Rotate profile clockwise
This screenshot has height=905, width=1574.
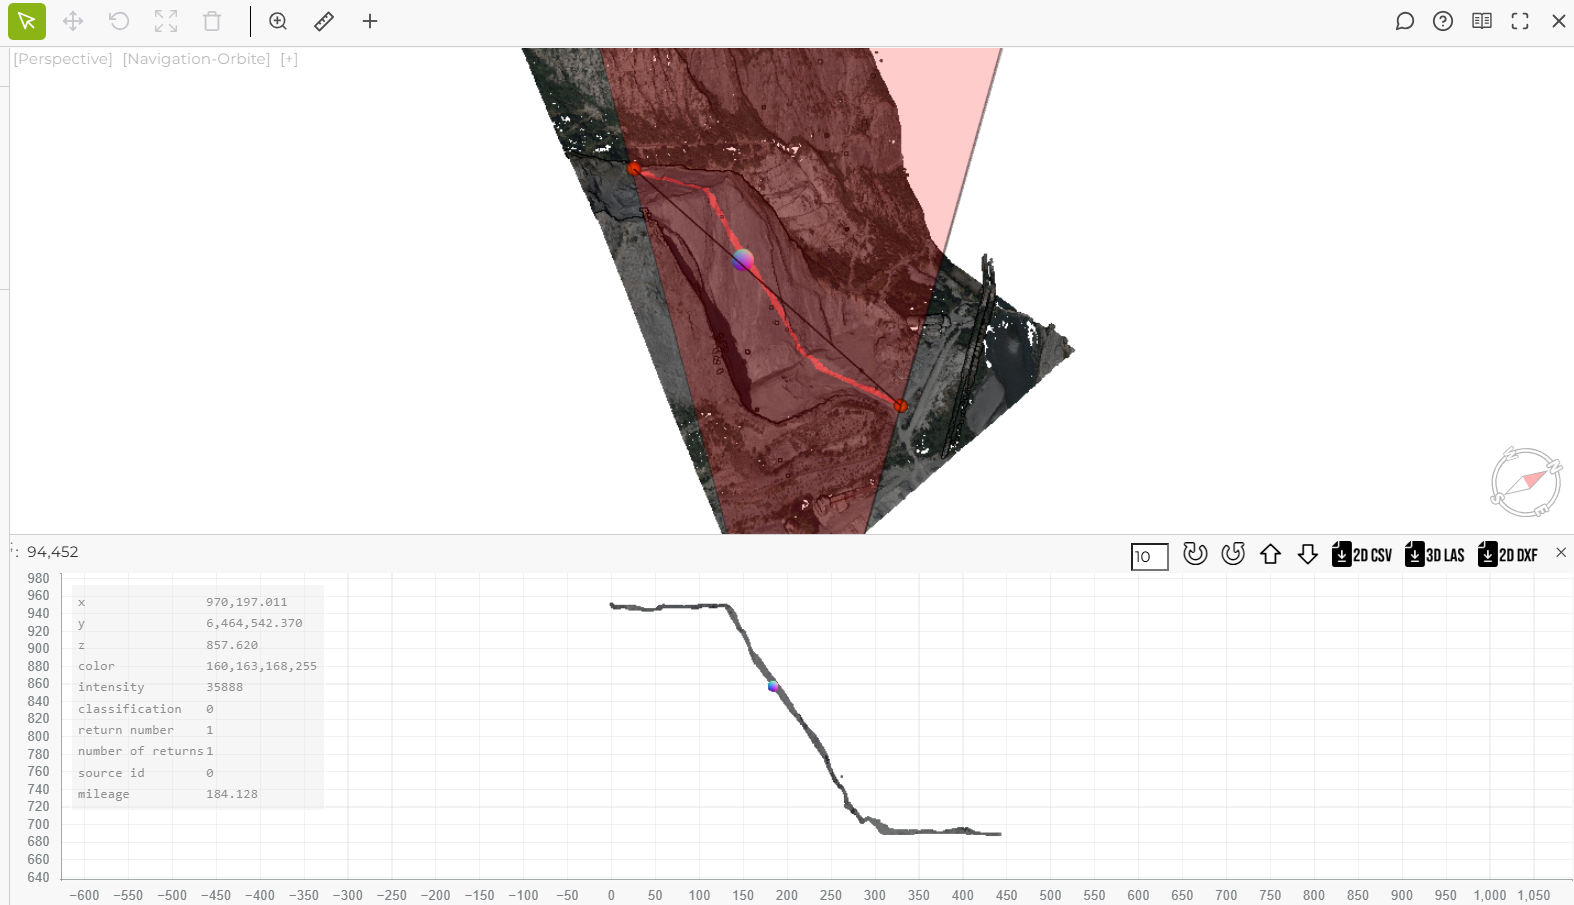point(1195,554)
